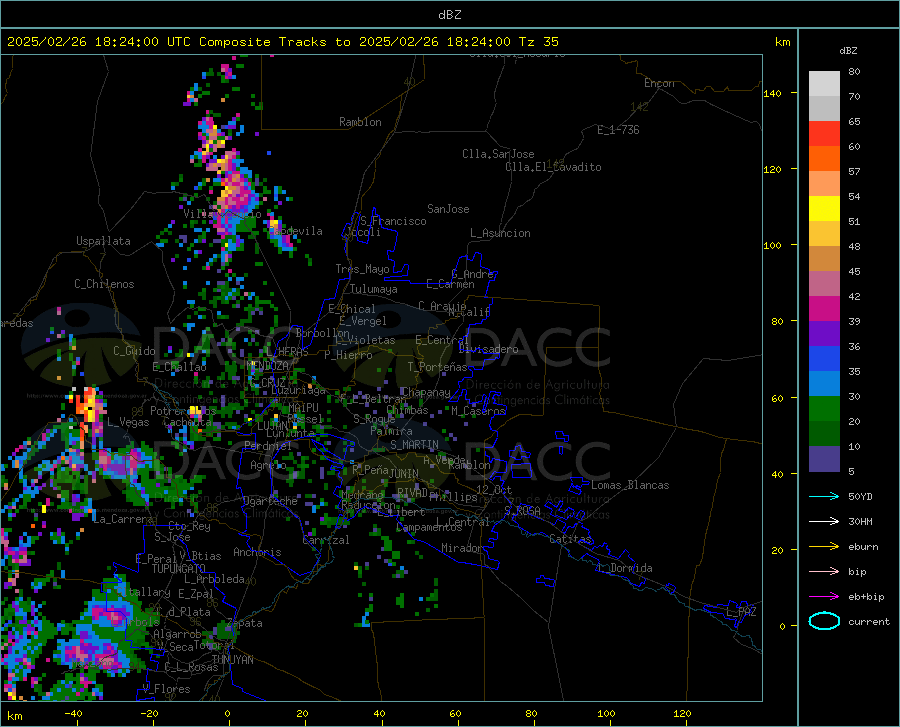The image size is (900, 727).
Task: Click the 'Encon' map label
Action: (x=659, y=83)
